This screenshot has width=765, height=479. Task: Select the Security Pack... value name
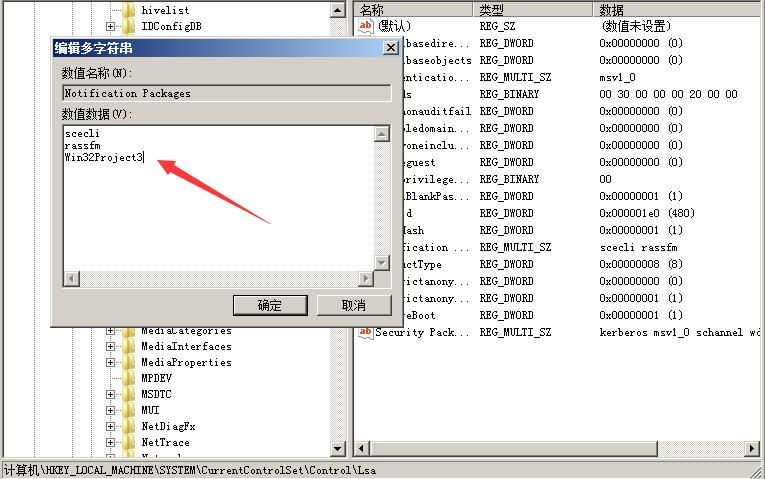pyautogui.click(x=422, y=332)
